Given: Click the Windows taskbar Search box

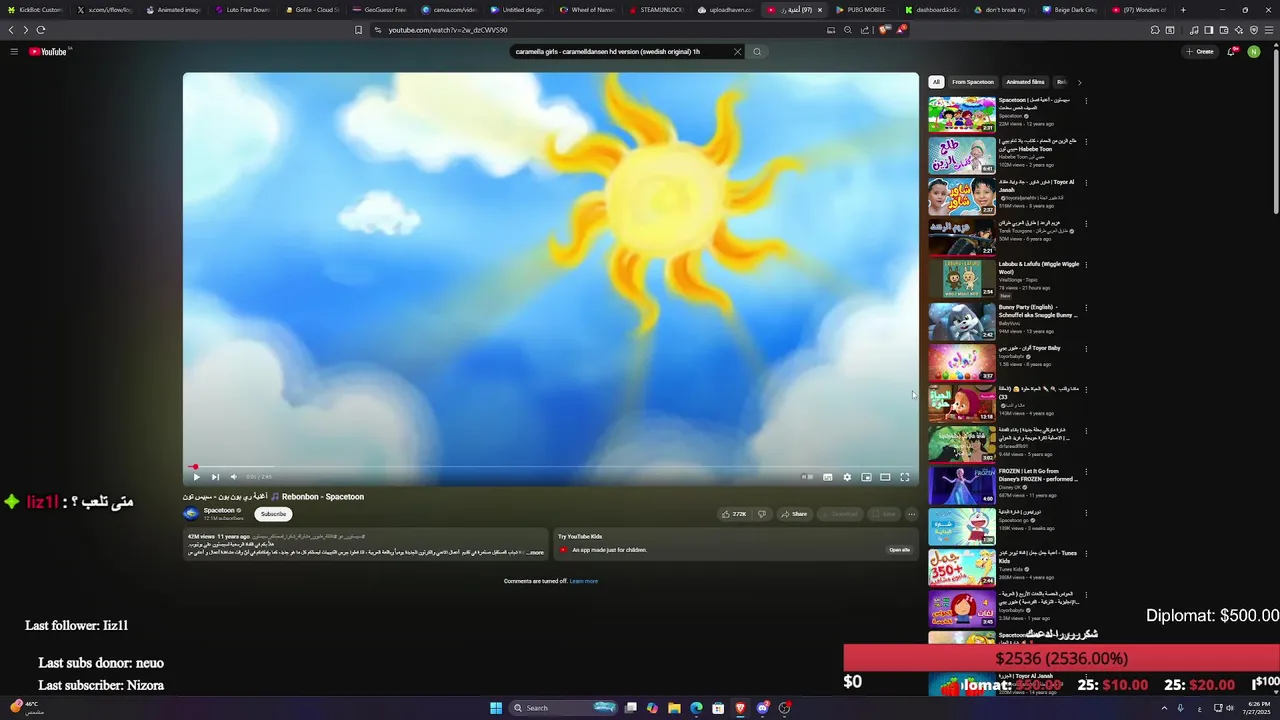Looking at the screenshot, I should point(563,708).
